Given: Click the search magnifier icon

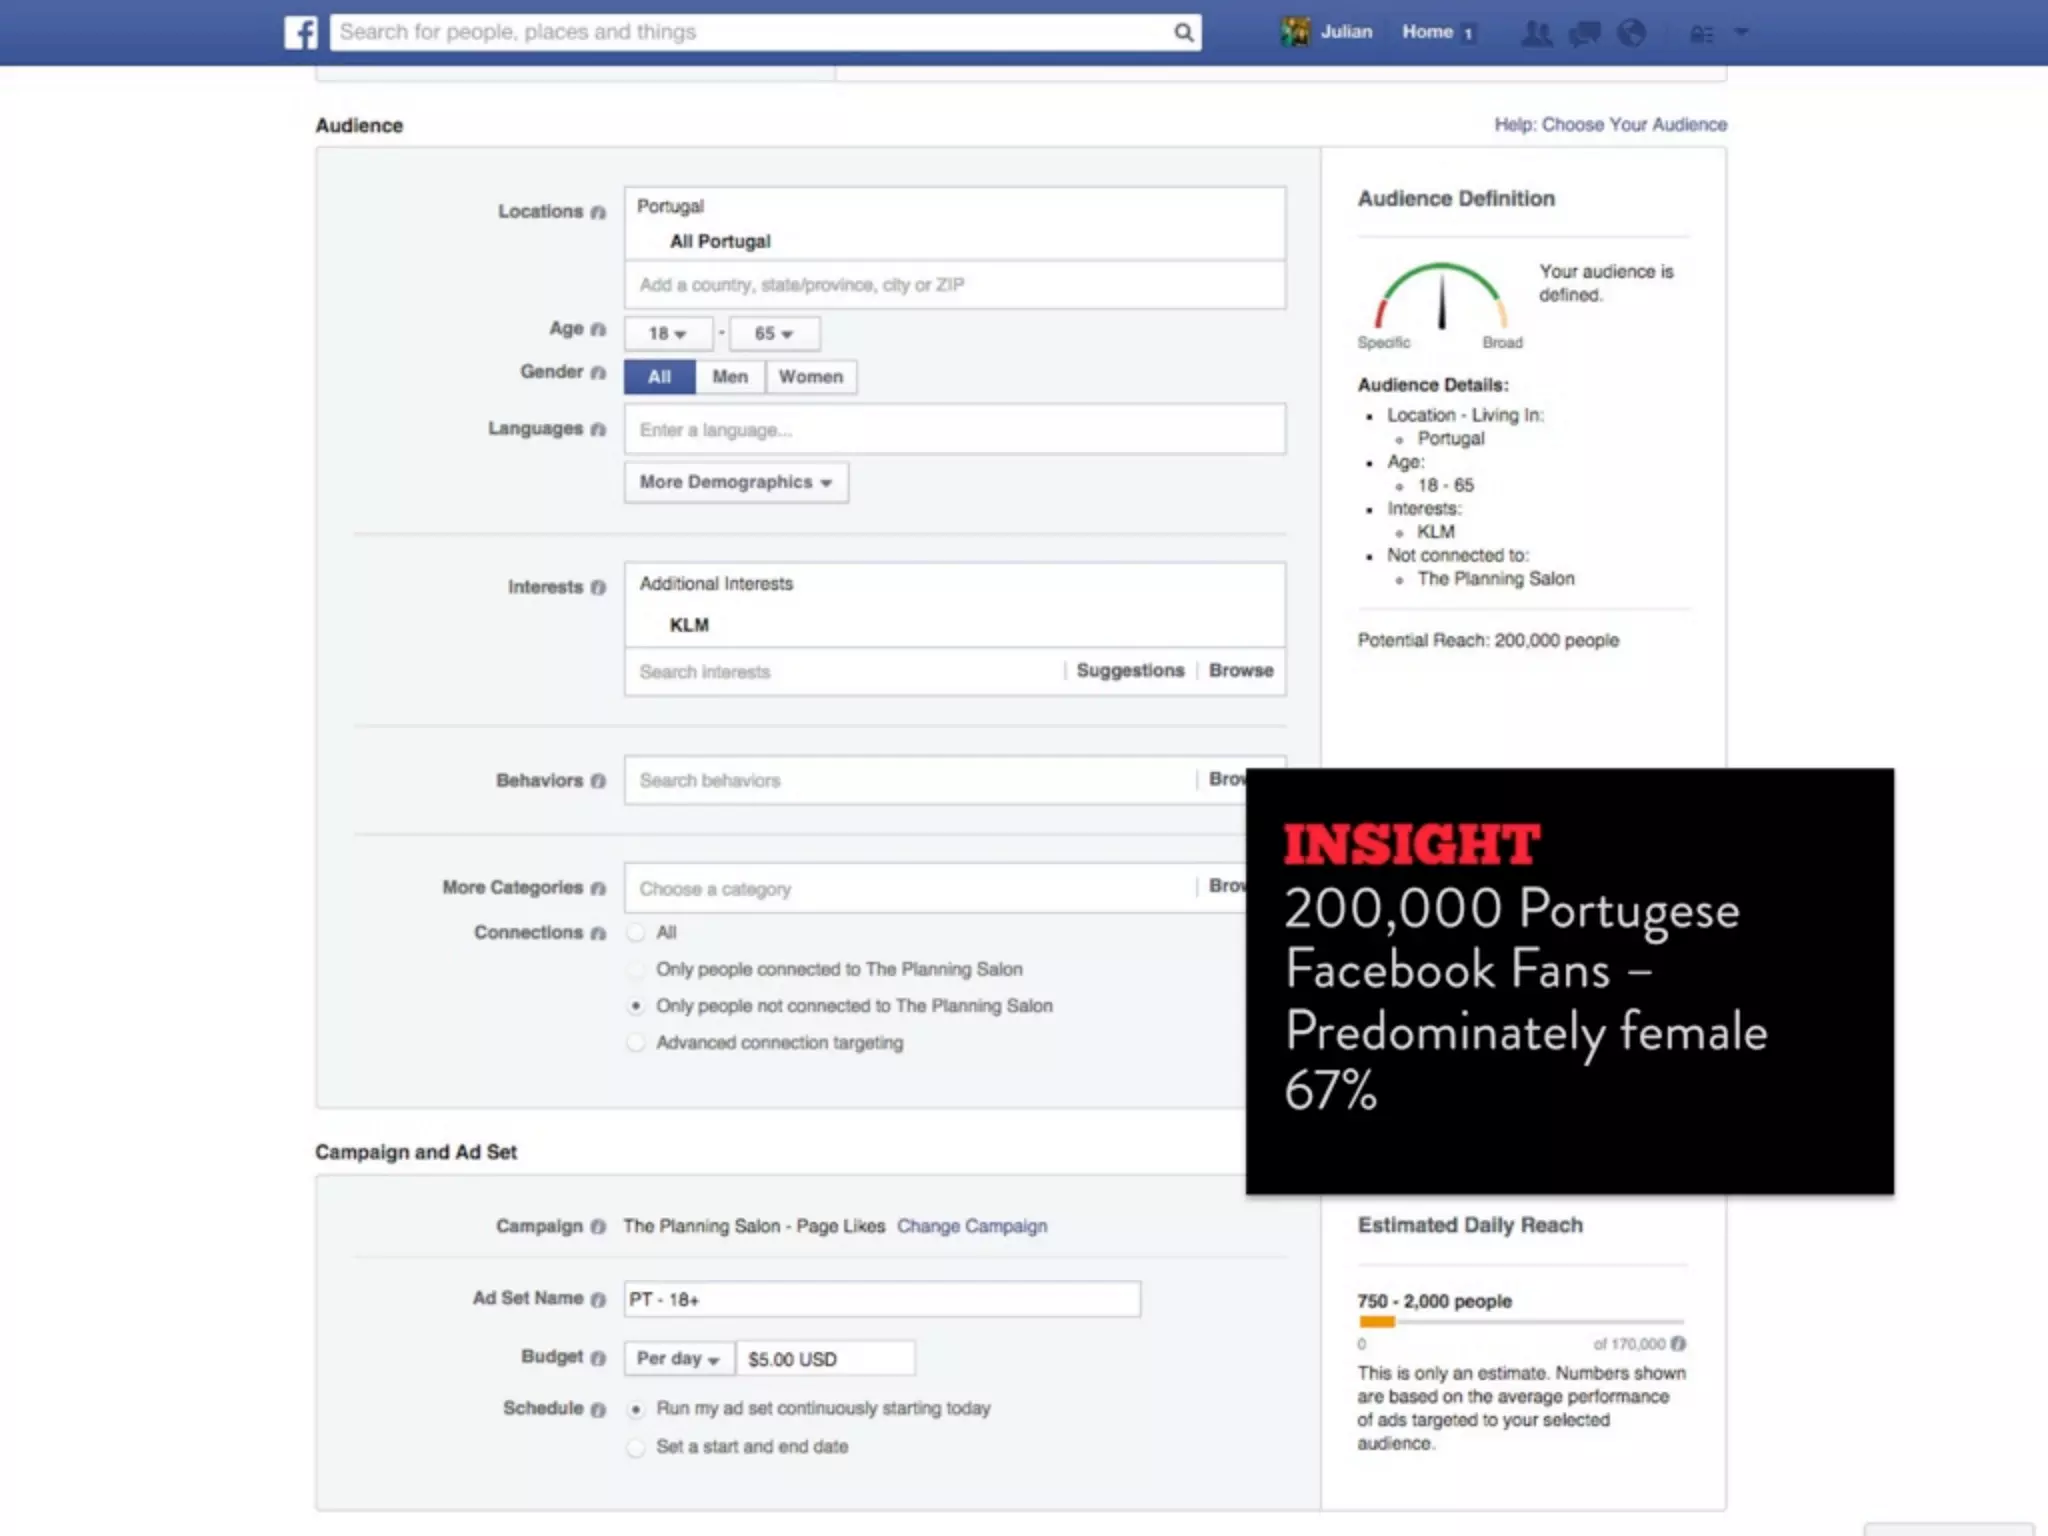Looking at the screenshot, I should [1183, 32].
